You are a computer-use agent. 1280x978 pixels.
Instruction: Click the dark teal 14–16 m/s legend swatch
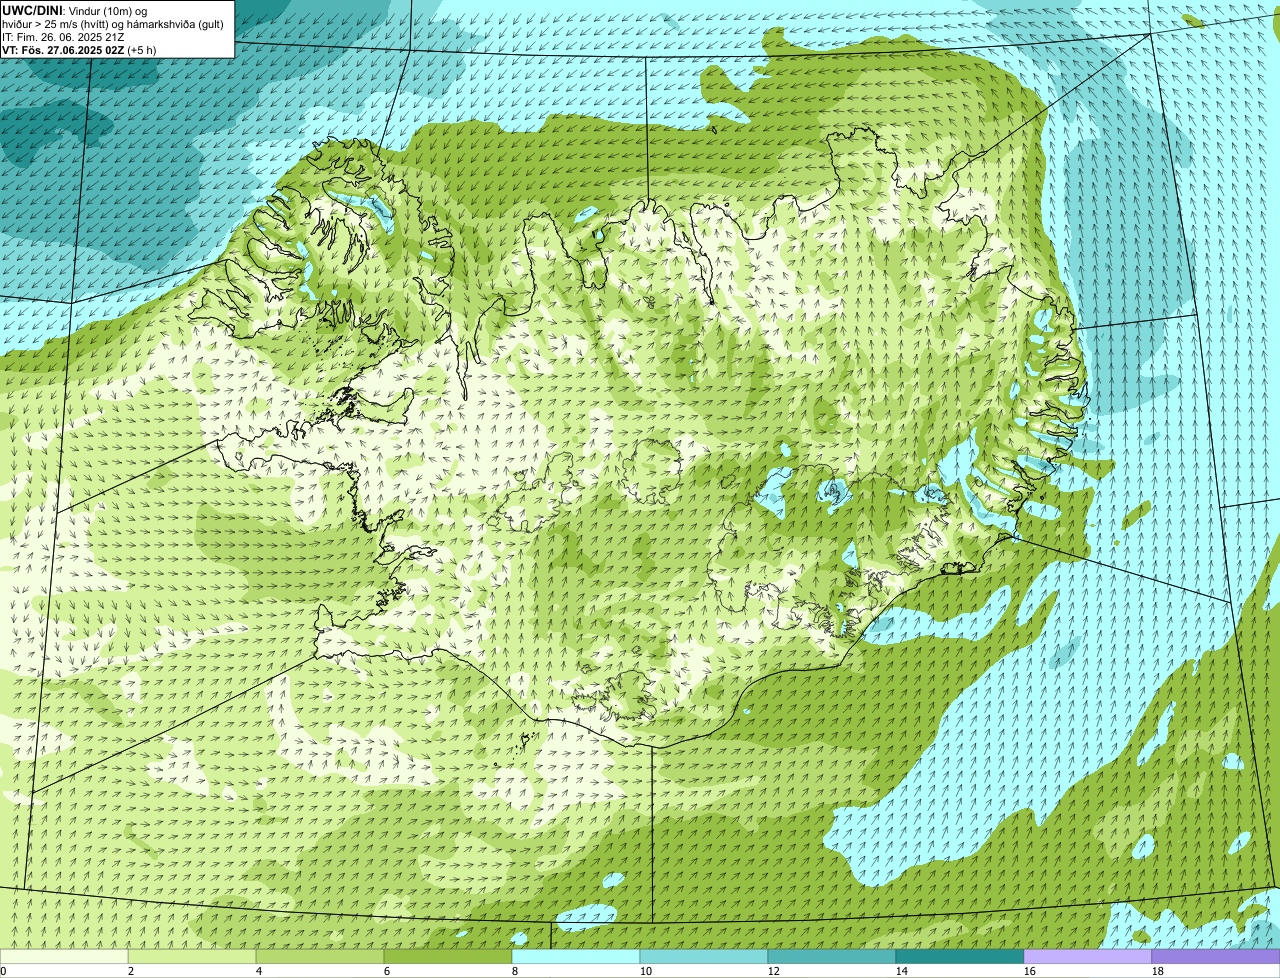(x=960, y=956)
